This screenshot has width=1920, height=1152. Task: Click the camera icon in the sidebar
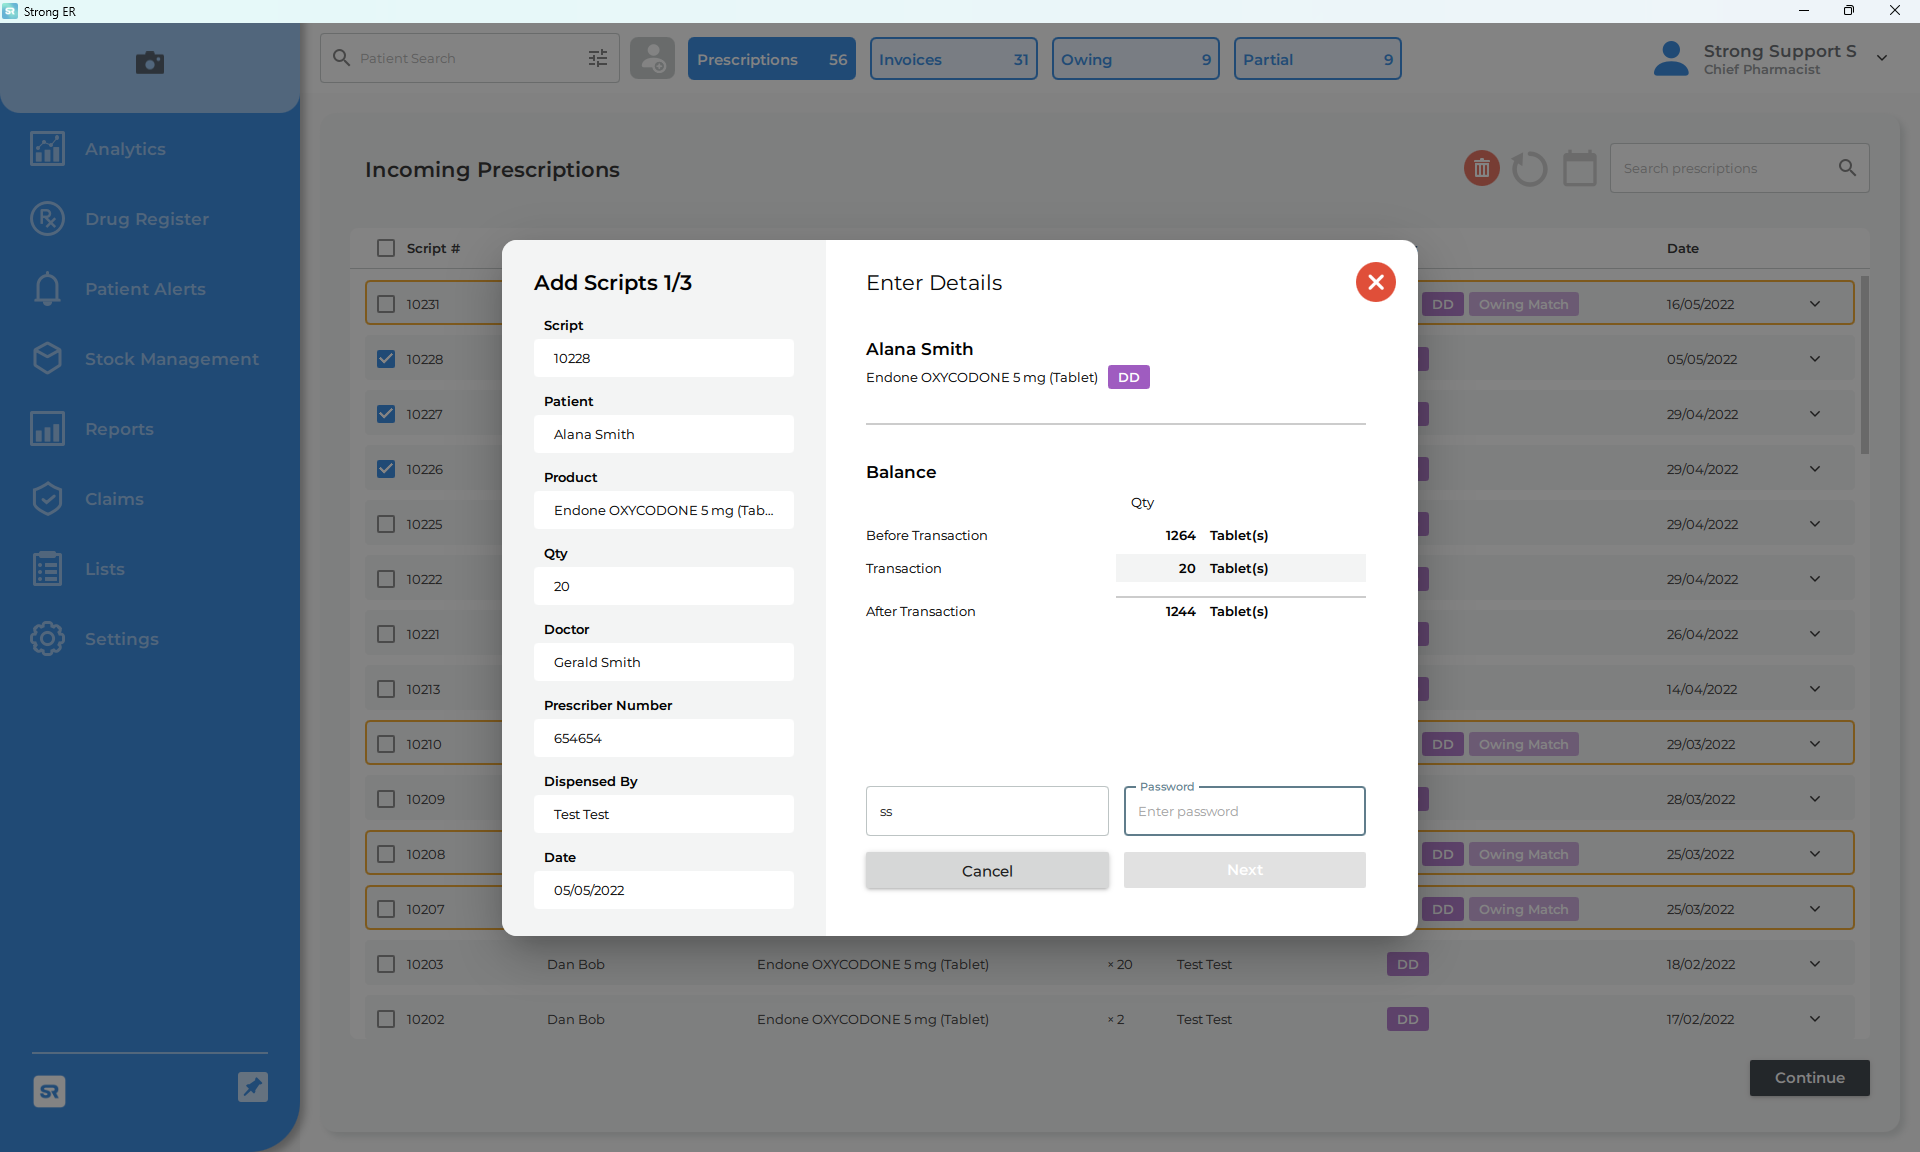coord(149,63)
